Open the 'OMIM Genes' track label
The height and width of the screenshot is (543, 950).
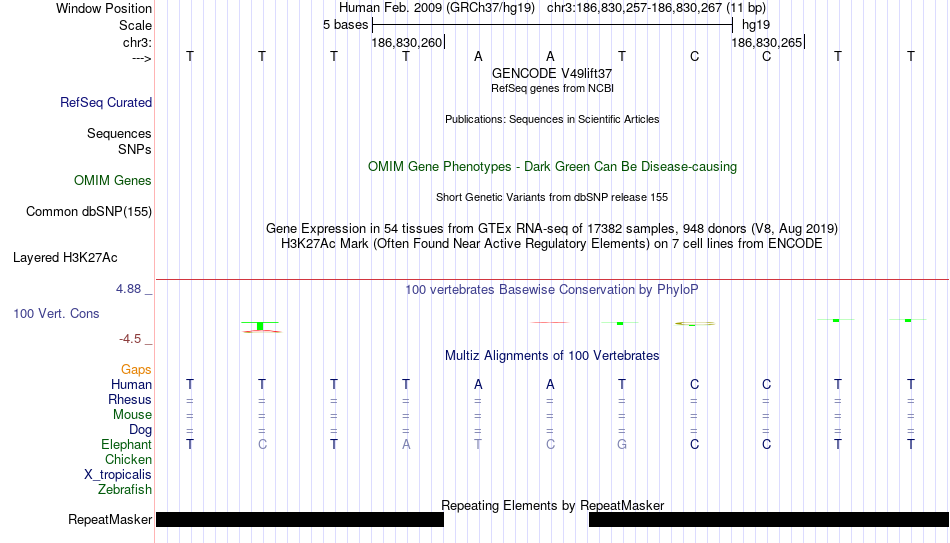tap(113, 181)
